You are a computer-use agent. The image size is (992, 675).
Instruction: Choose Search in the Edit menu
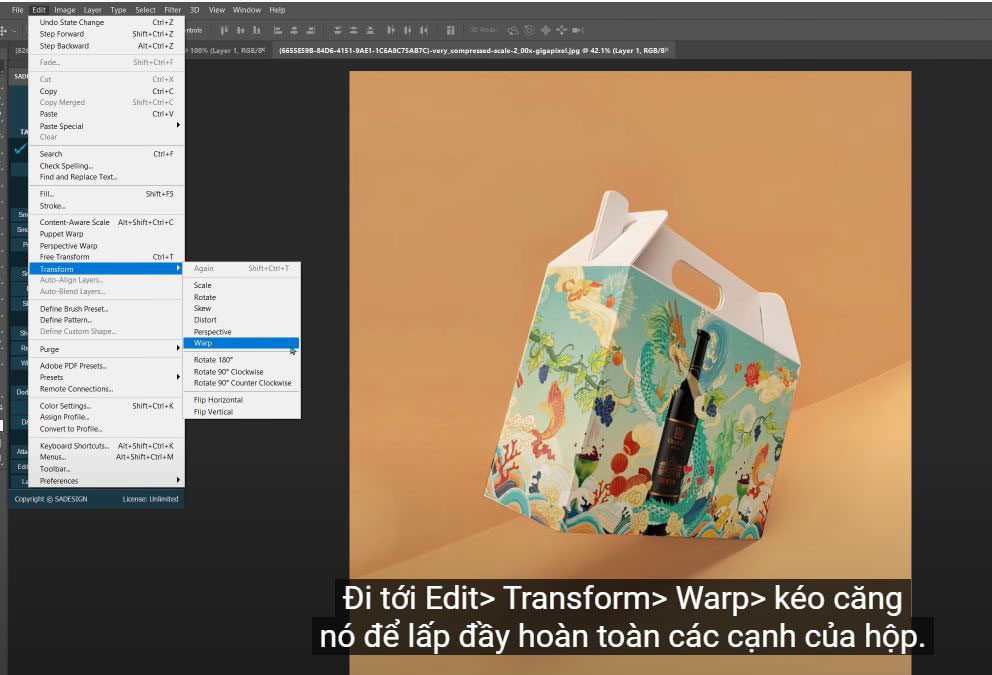click(x=106, y=154)
